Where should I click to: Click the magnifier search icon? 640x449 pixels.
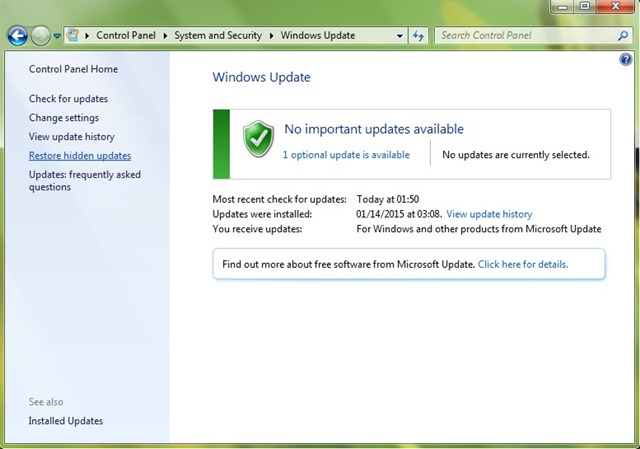(x=623, y=36)
